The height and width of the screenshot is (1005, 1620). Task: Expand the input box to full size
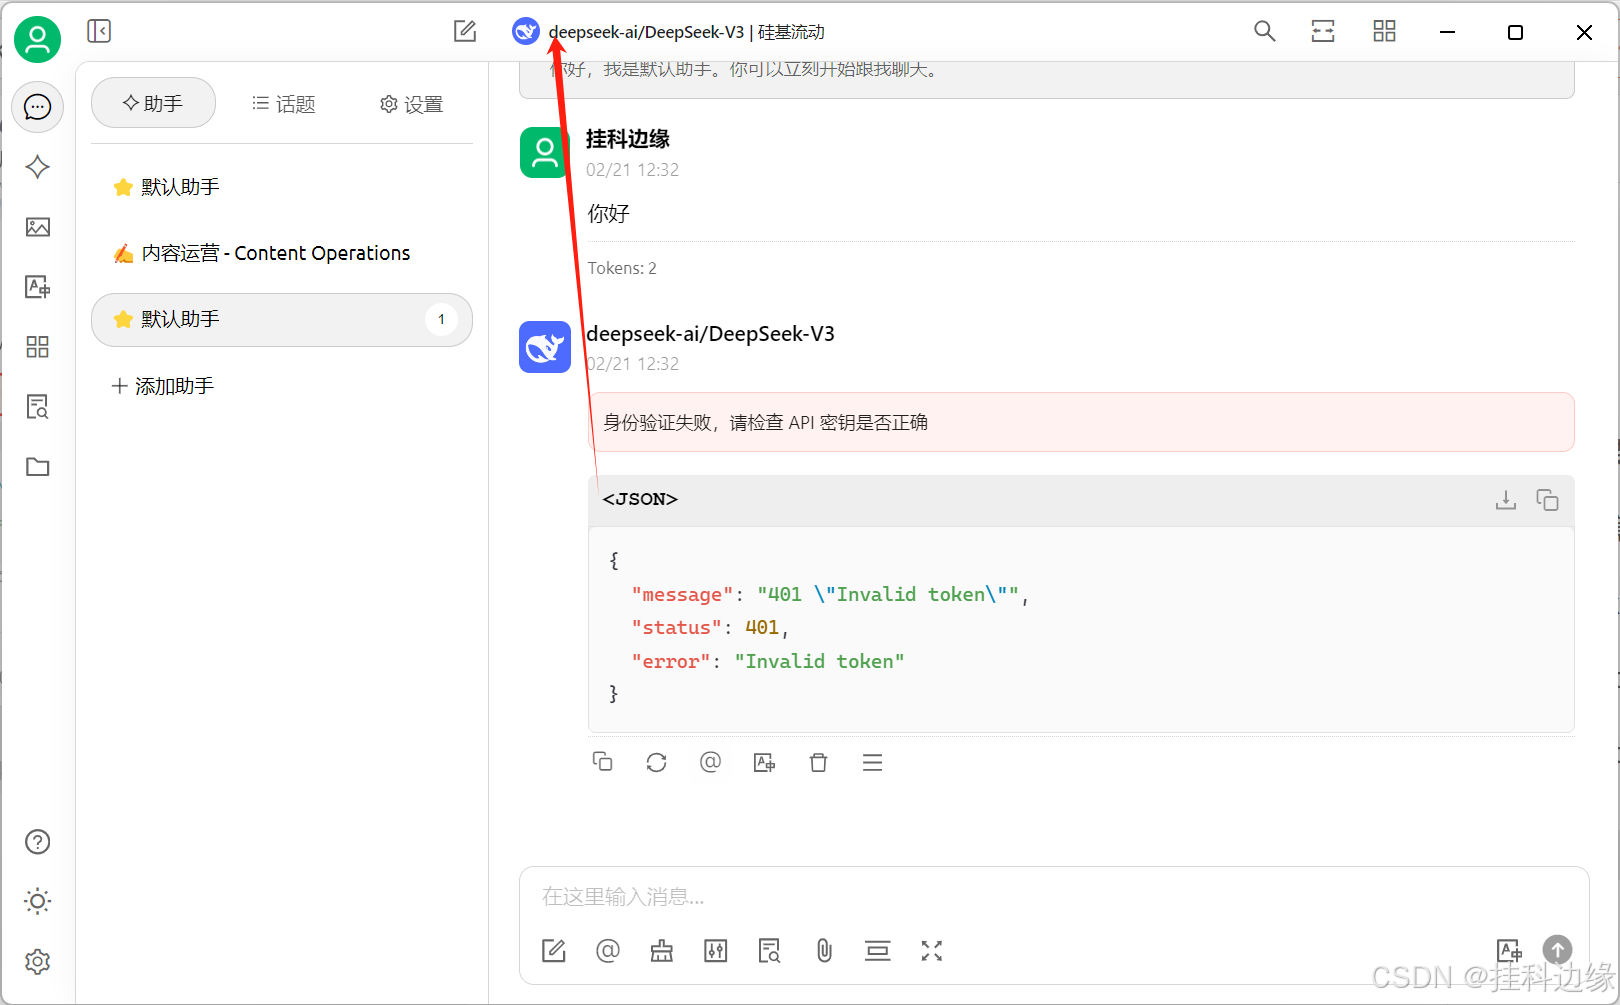point(932,951)
